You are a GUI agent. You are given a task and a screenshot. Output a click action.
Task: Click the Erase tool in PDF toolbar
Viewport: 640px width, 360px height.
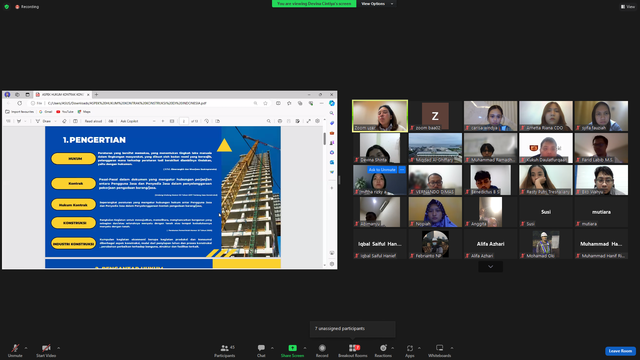64,121
